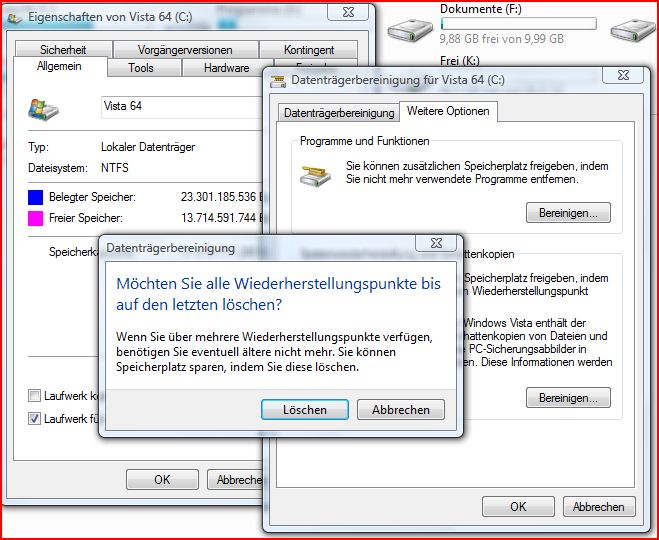Click the Programme und Funktionen drive cleanup icon
Viewport: 659px width, 540px height.
[316, 176]
